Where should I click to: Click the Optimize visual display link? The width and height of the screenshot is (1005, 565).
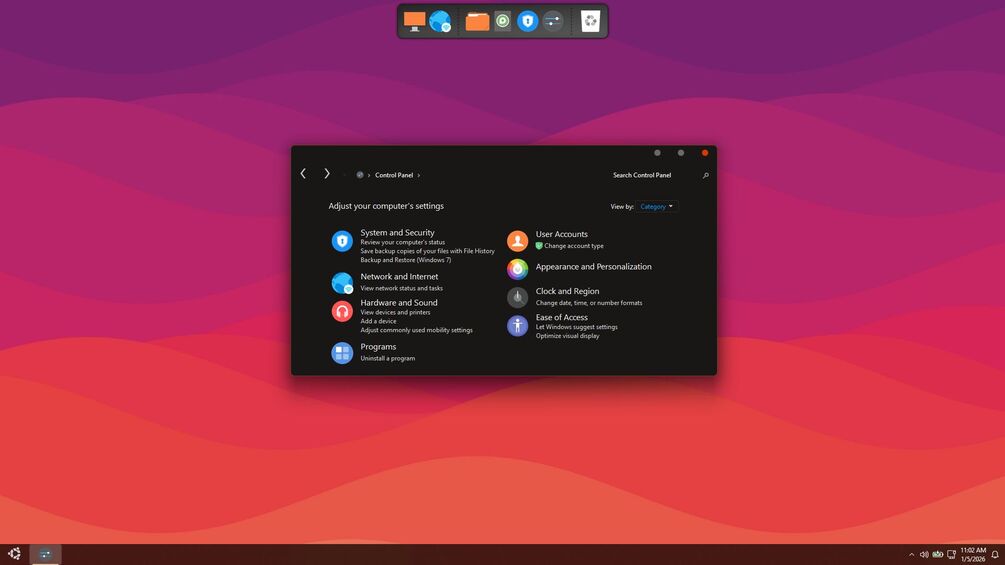click(568, 336)
